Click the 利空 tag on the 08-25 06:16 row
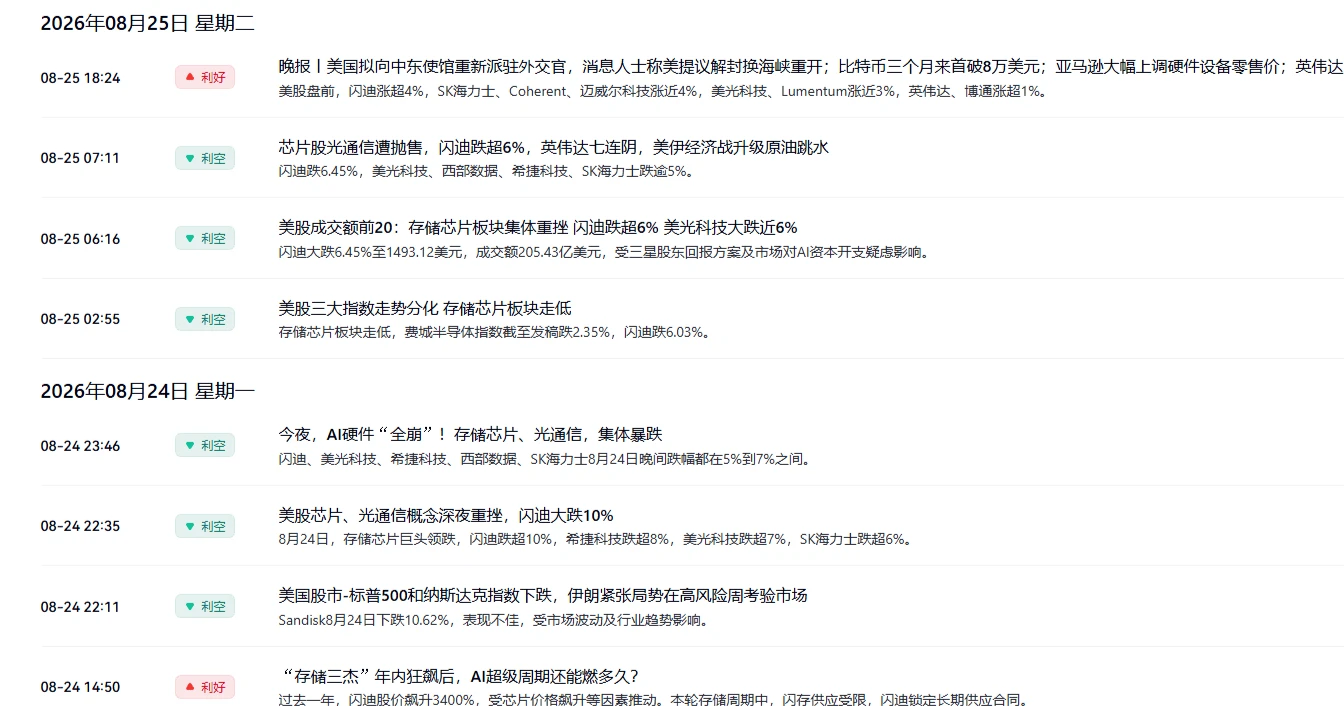Screen dimensions: 1344x706 pos(205,238)
